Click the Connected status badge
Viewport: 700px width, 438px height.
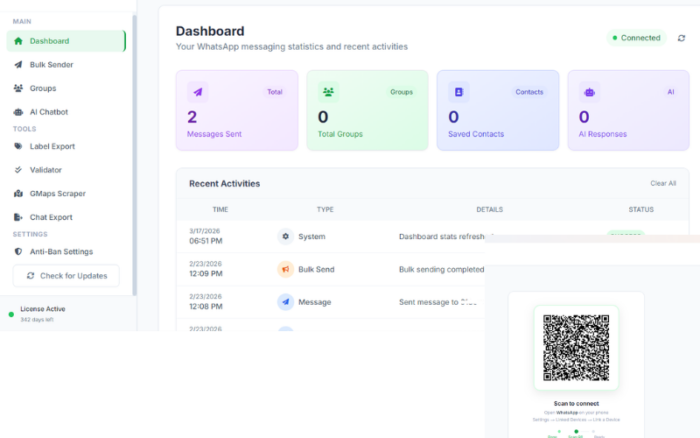pos(636,38)
